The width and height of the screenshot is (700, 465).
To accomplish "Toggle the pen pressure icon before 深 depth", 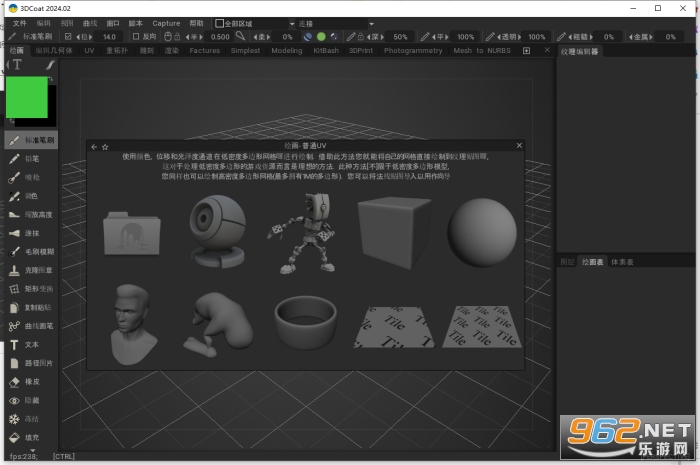I will (x=351, y=37).
